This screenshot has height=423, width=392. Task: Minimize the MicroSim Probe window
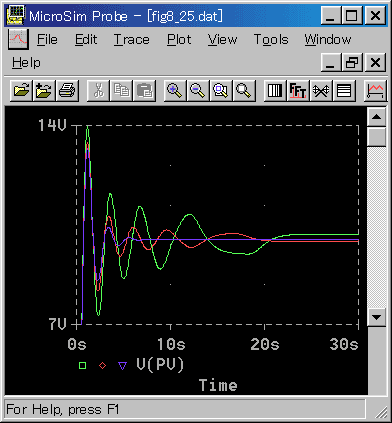pyautogui.click(x=331, y=16)
